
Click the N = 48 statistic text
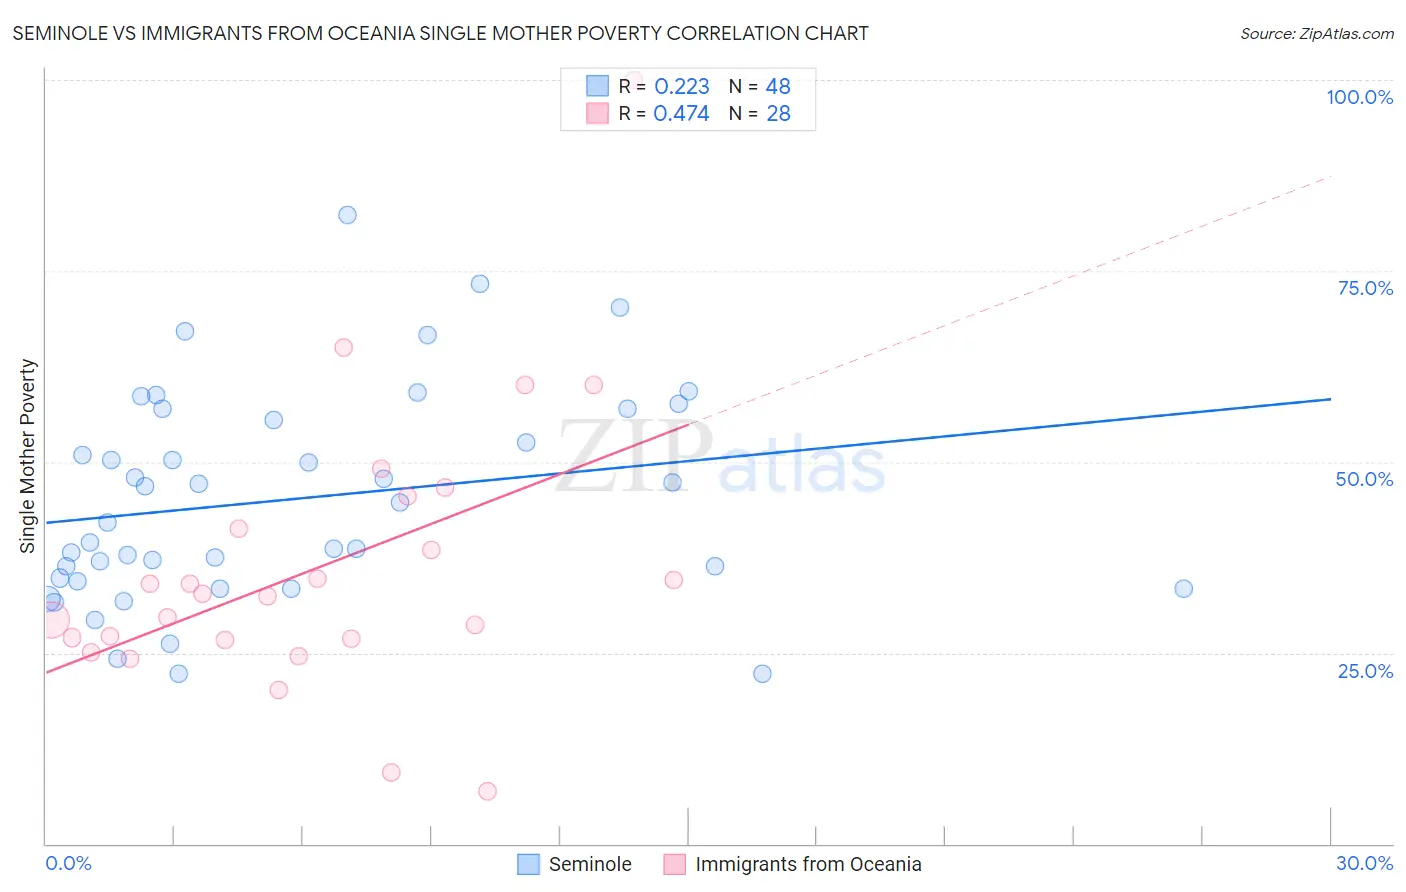coord(759,86)
